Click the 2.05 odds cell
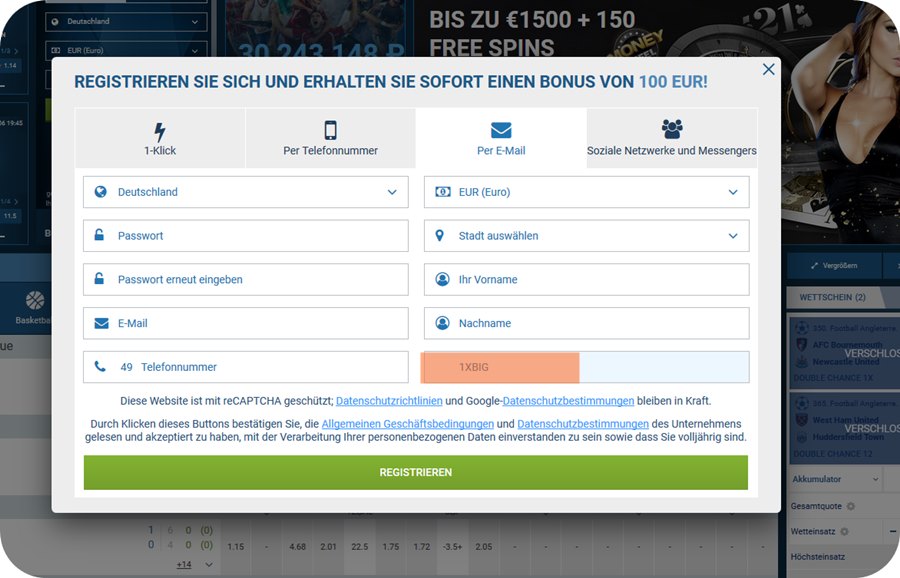Screen dimensions: 900x578 coord(483,546)
